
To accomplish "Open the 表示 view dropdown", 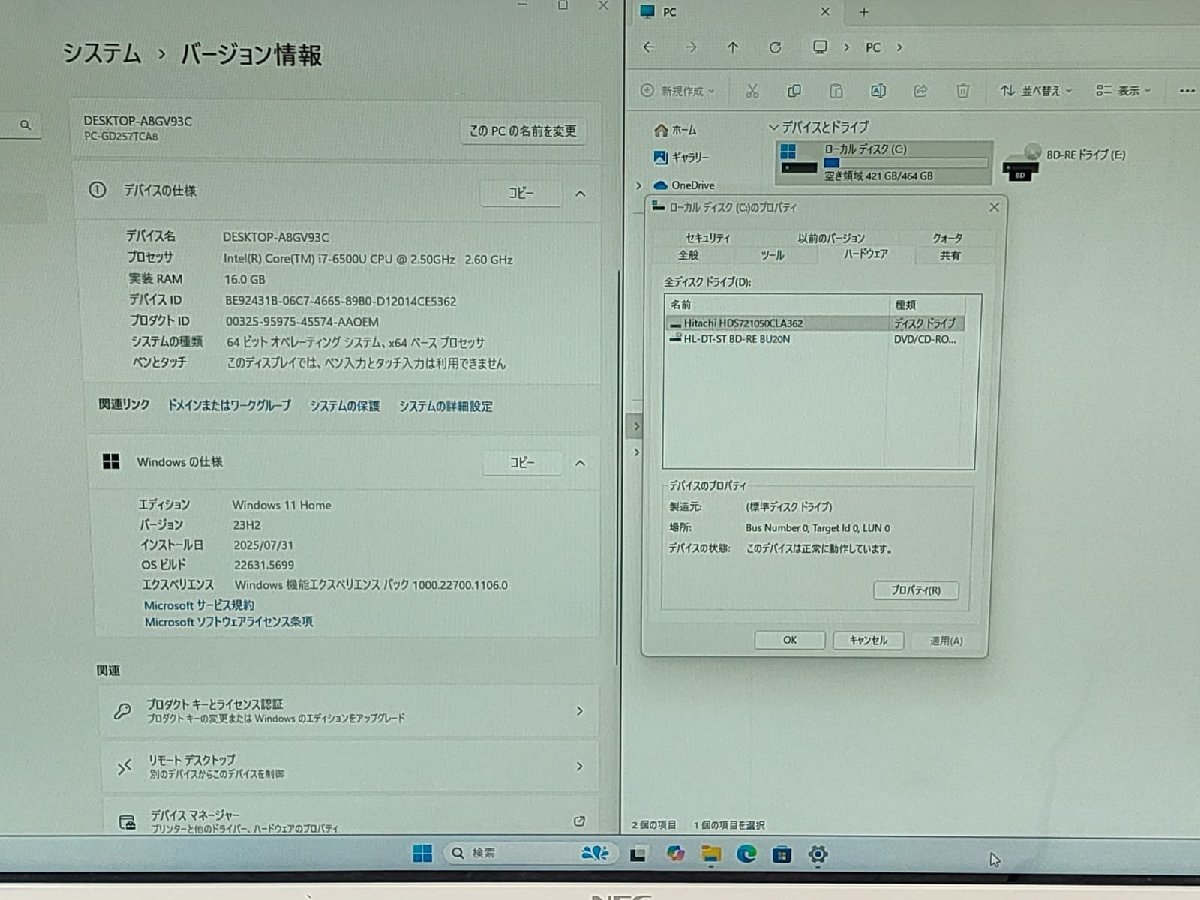I will click(1123, 91).
